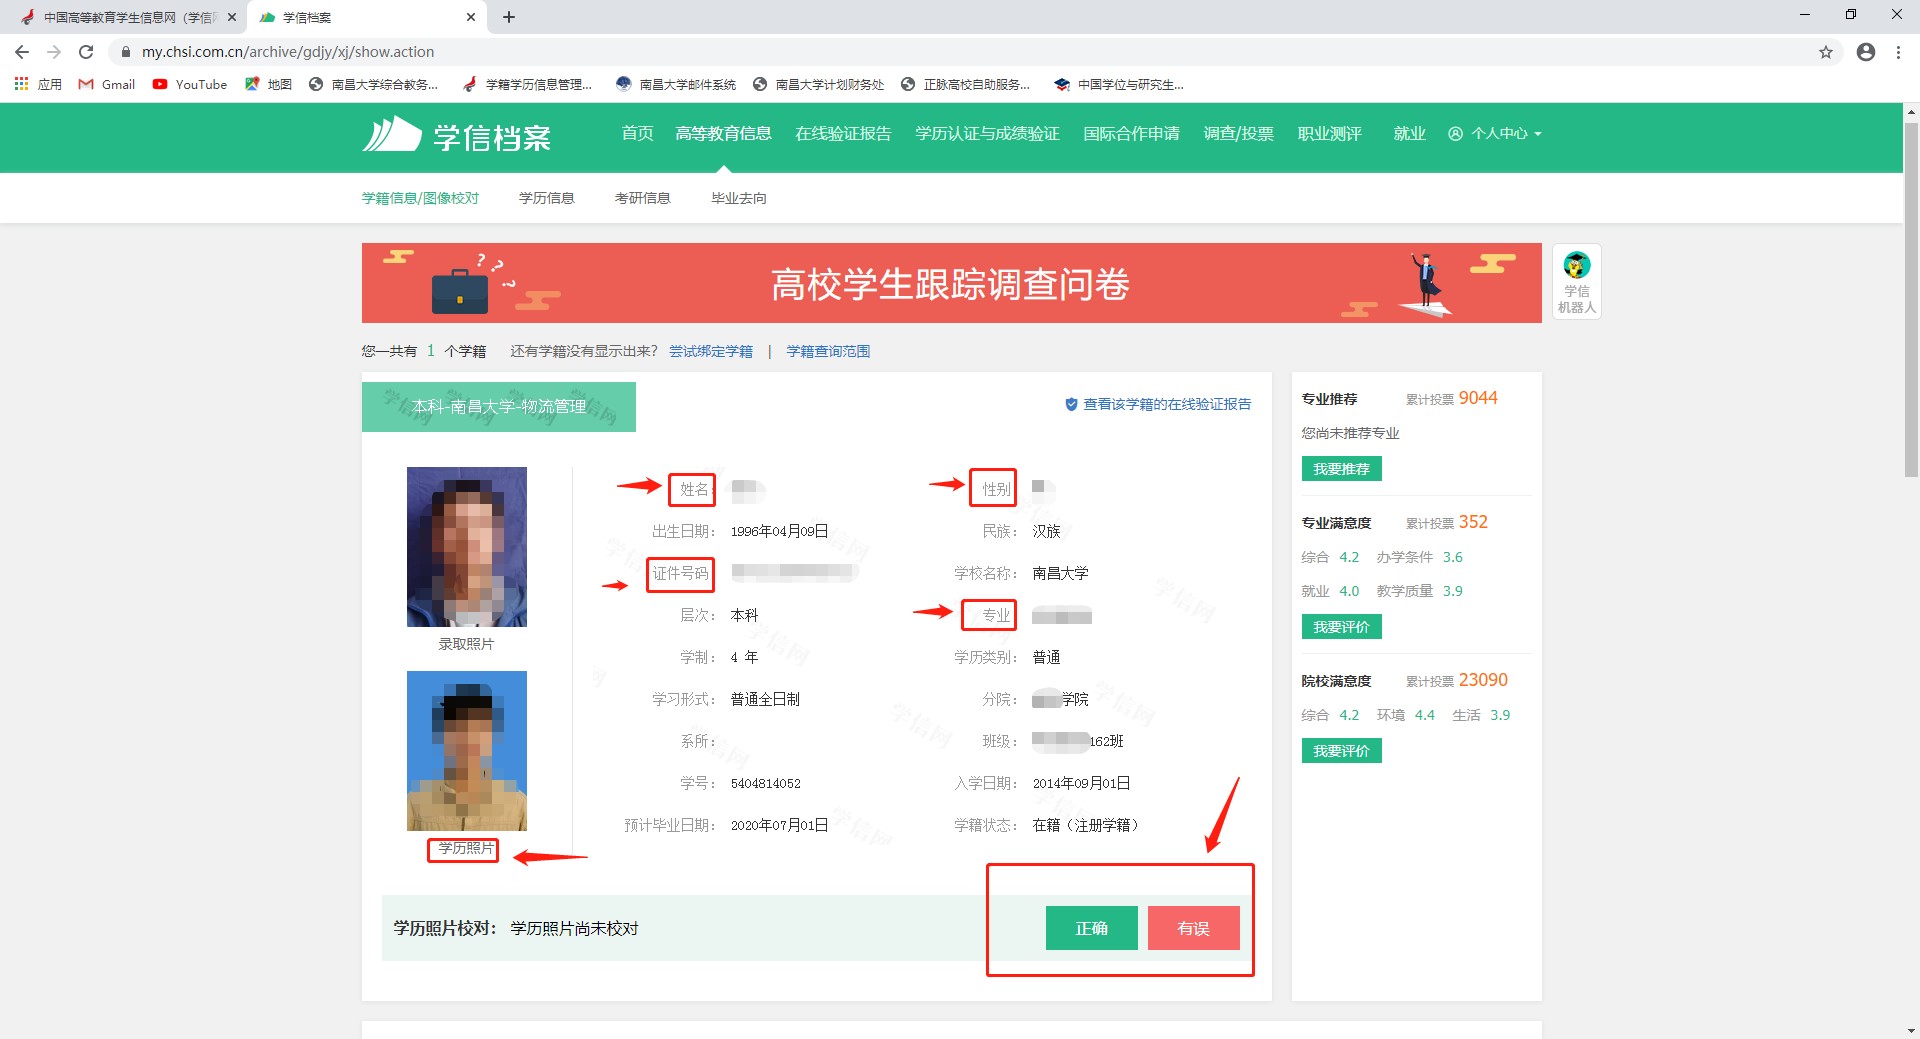This screenshot has height=1039, width=1920.
Task: Open new browser tab
Action: [509, 17]
